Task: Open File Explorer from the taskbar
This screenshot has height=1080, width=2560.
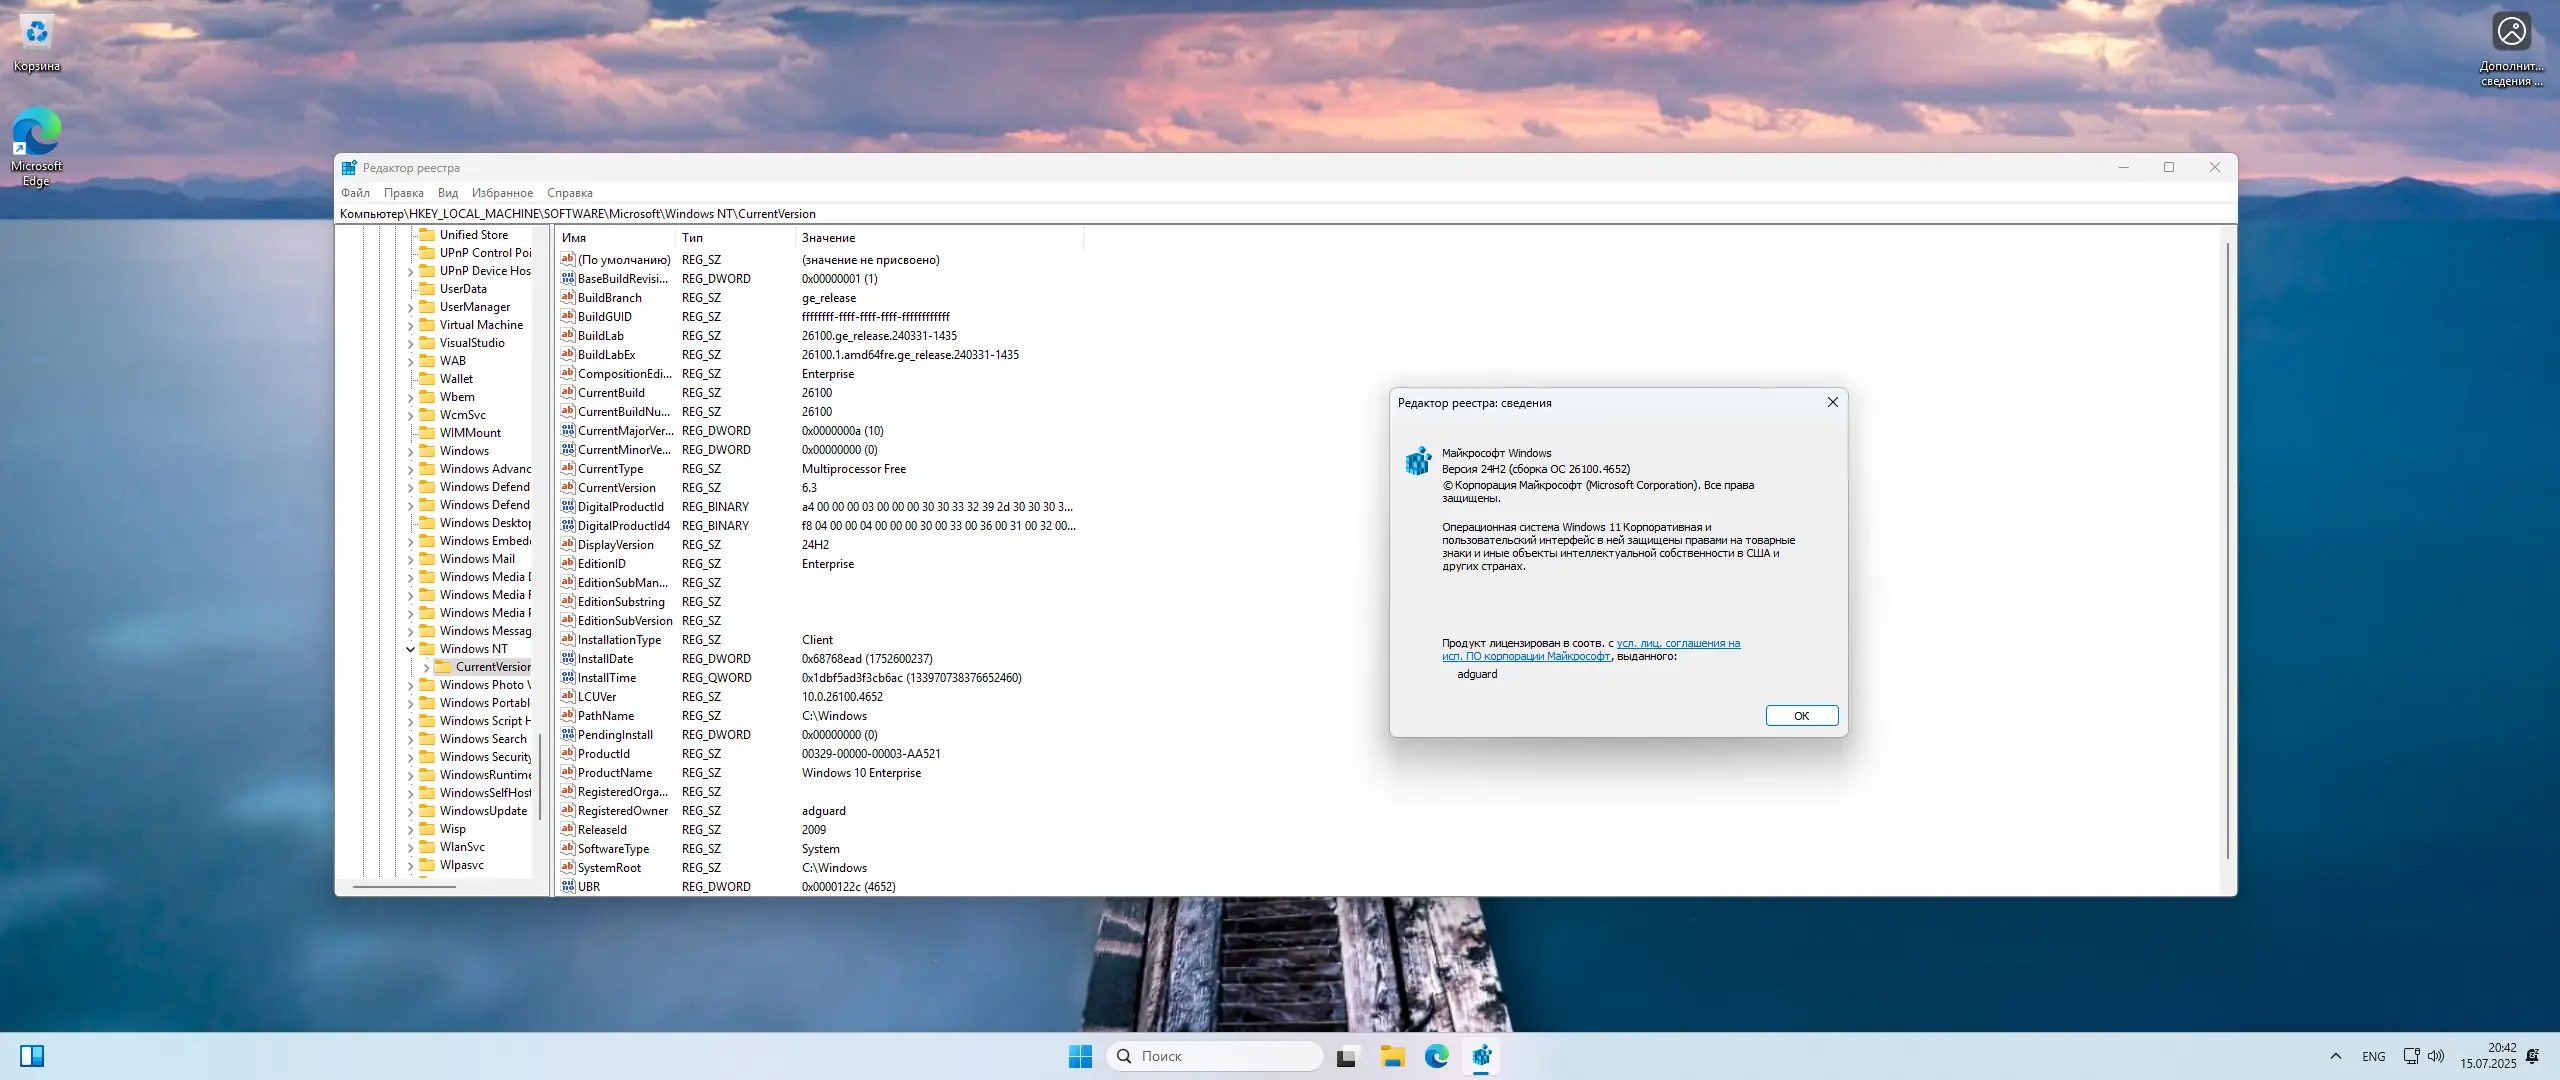Action: point(1392,1056)
